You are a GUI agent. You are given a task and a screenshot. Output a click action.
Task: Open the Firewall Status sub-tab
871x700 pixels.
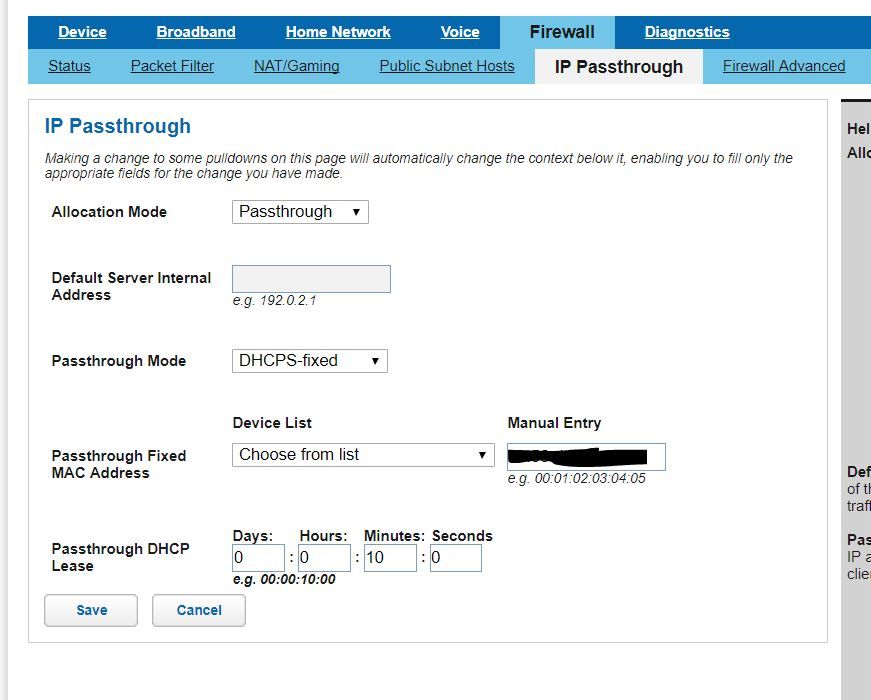coord(69,67)
